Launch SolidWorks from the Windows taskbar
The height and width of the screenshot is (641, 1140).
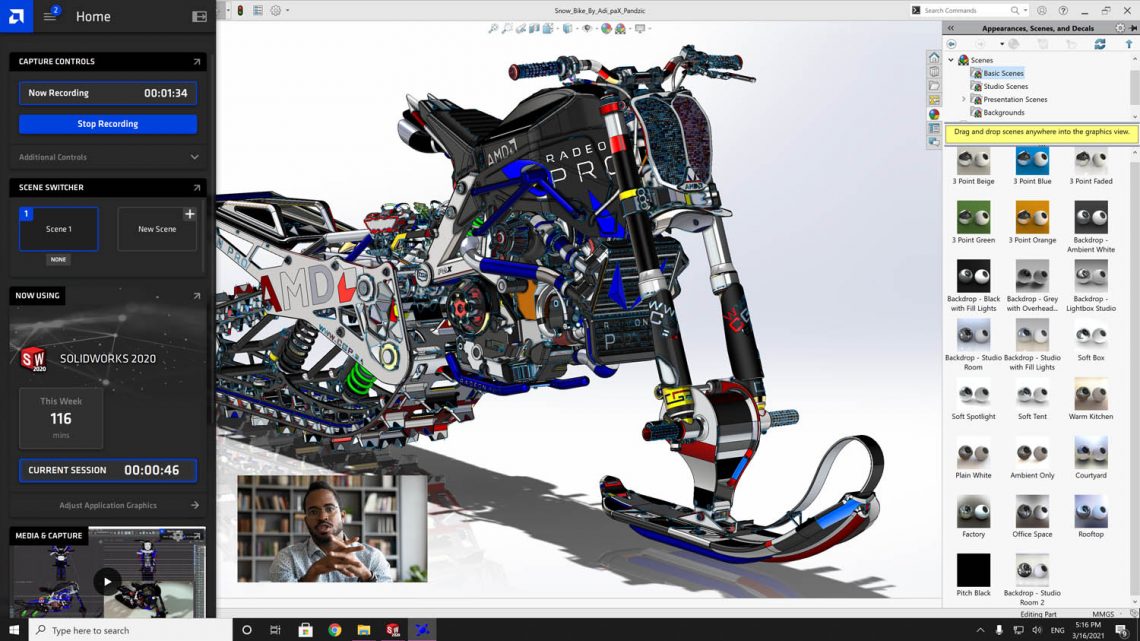[x=393, y=630]
